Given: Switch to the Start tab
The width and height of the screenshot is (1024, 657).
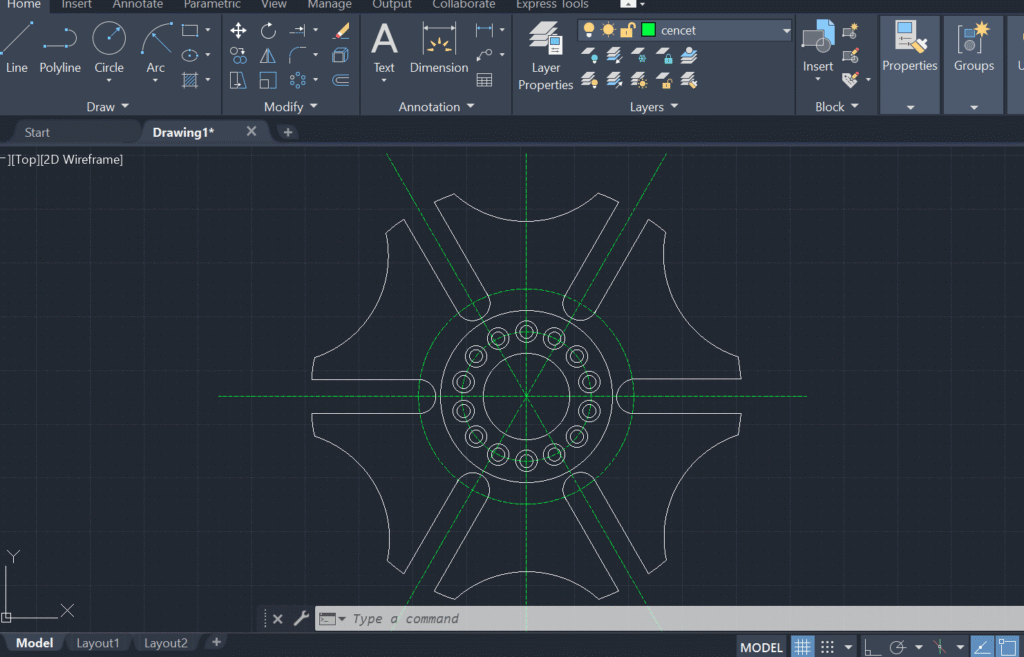Looking at the screenshot, I should (x=37, y=133).
